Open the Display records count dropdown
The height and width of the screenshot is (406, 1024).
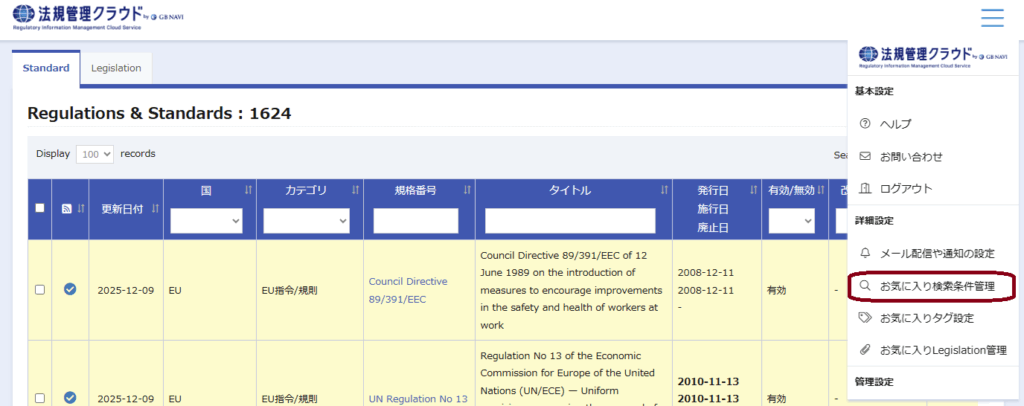(95, 154)
